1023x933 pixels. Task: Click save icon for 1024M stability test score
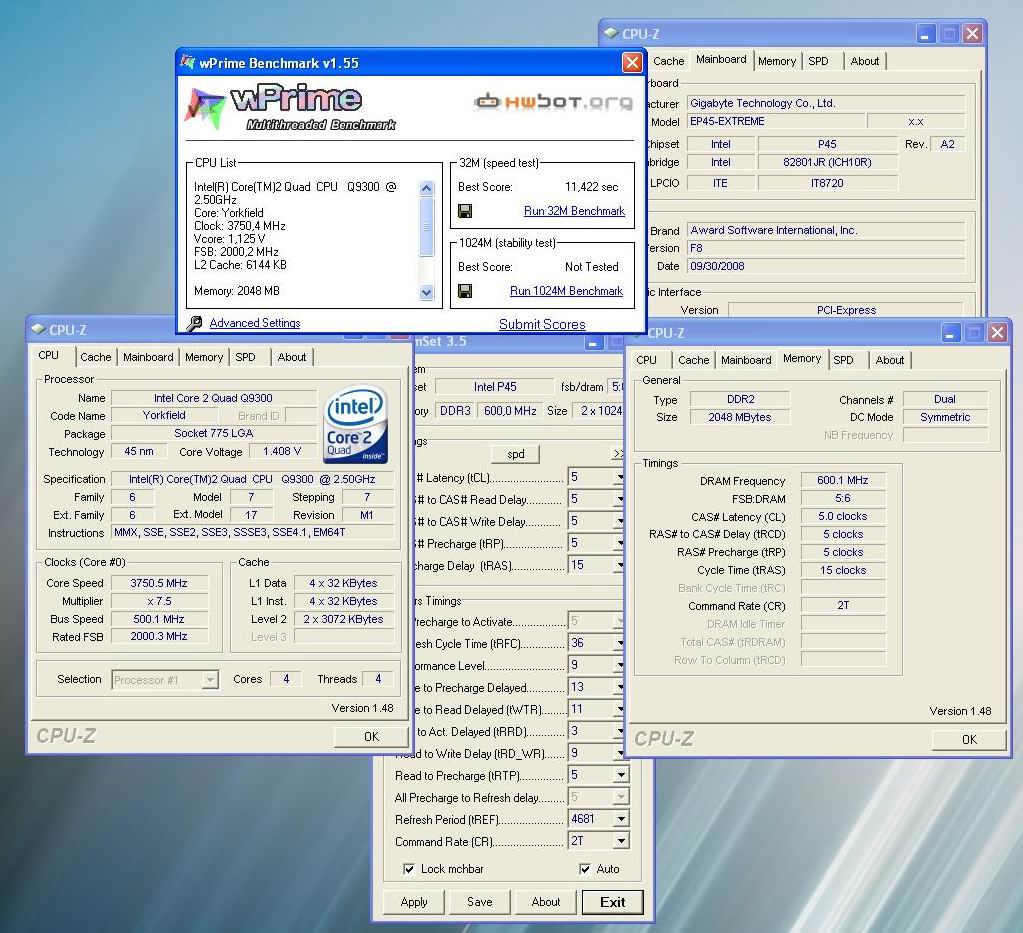[x=465, y=291]
